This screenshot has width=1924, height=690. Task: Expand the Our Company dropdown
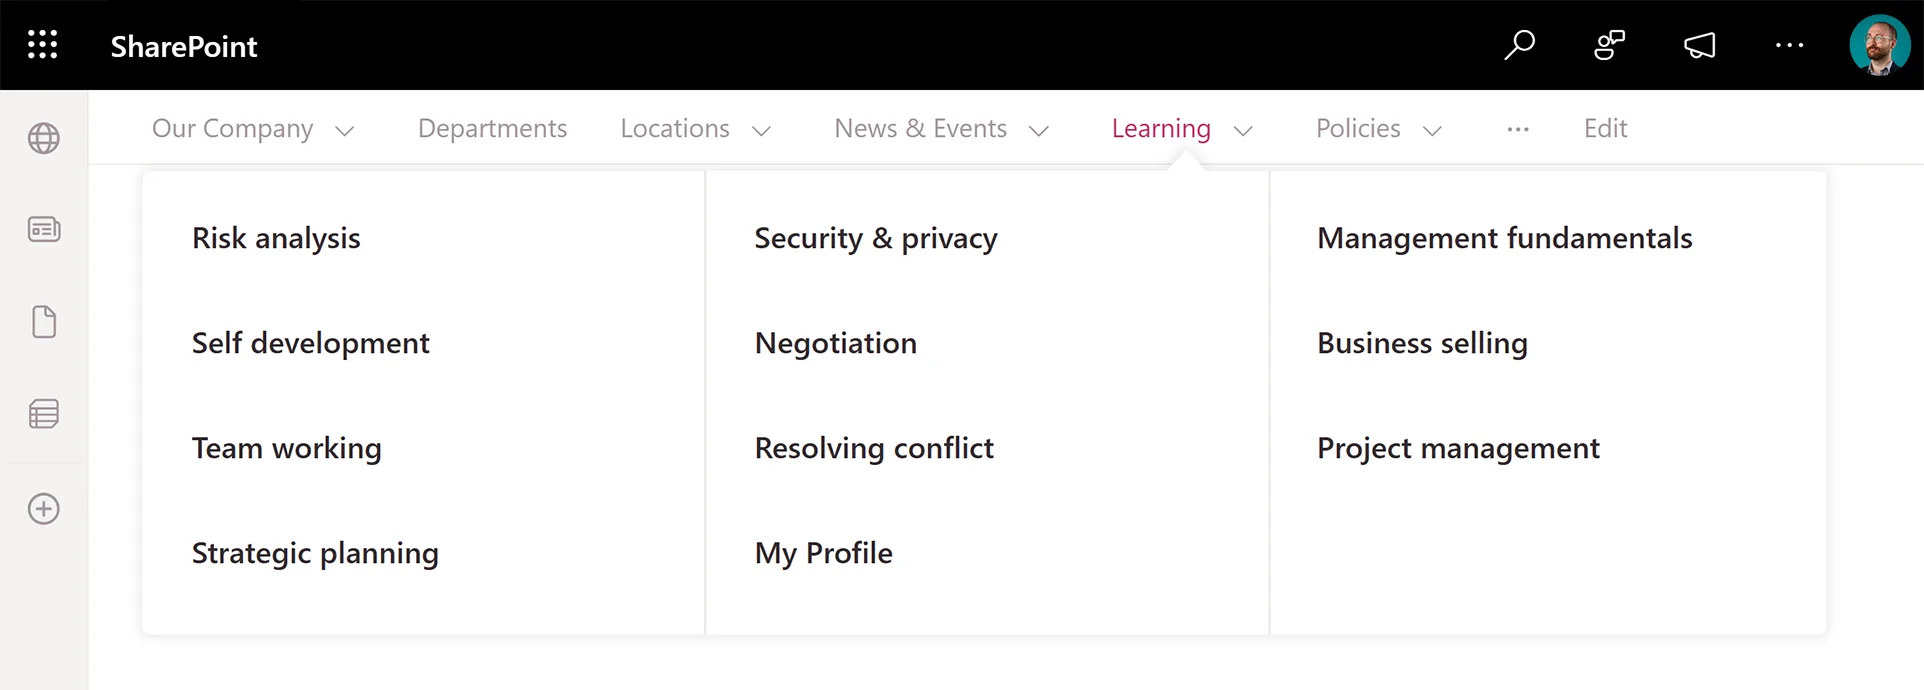[x=345, y=130]
